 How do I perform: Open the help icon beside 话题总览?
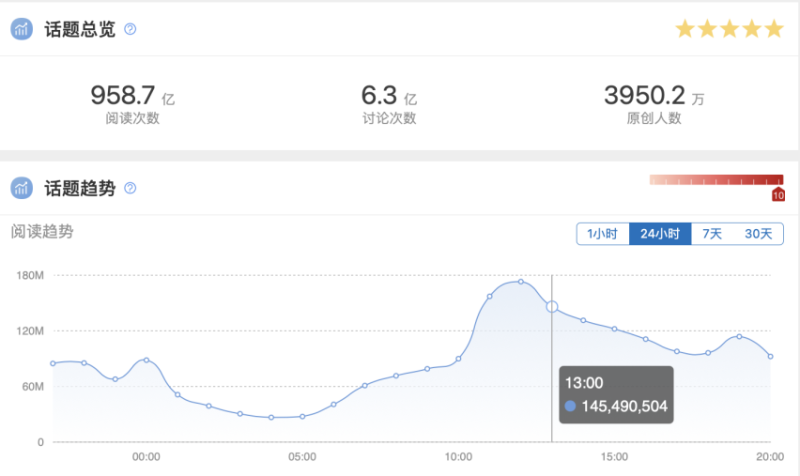(x=129, y=30)
